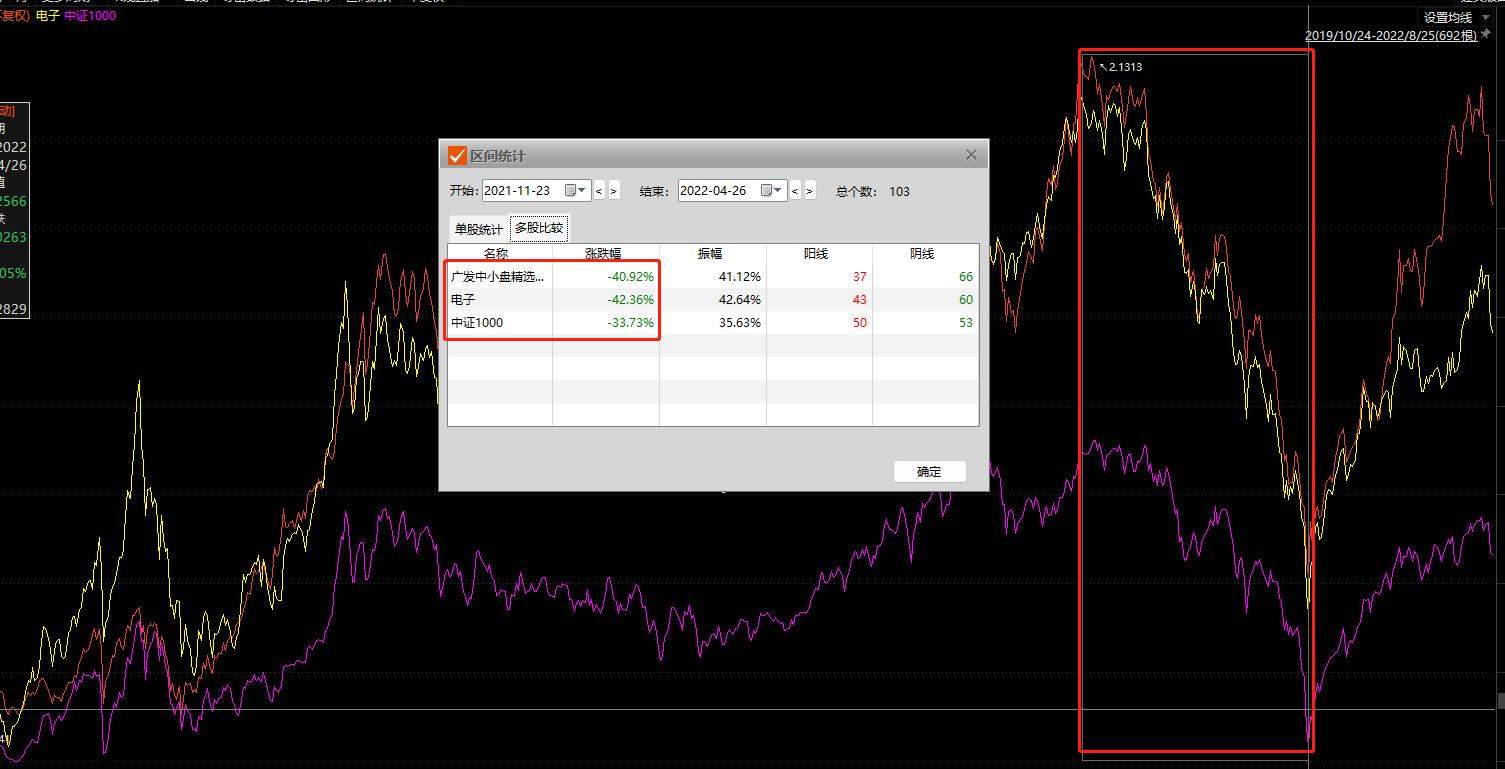Step the 开始 date forward one day

614,191
